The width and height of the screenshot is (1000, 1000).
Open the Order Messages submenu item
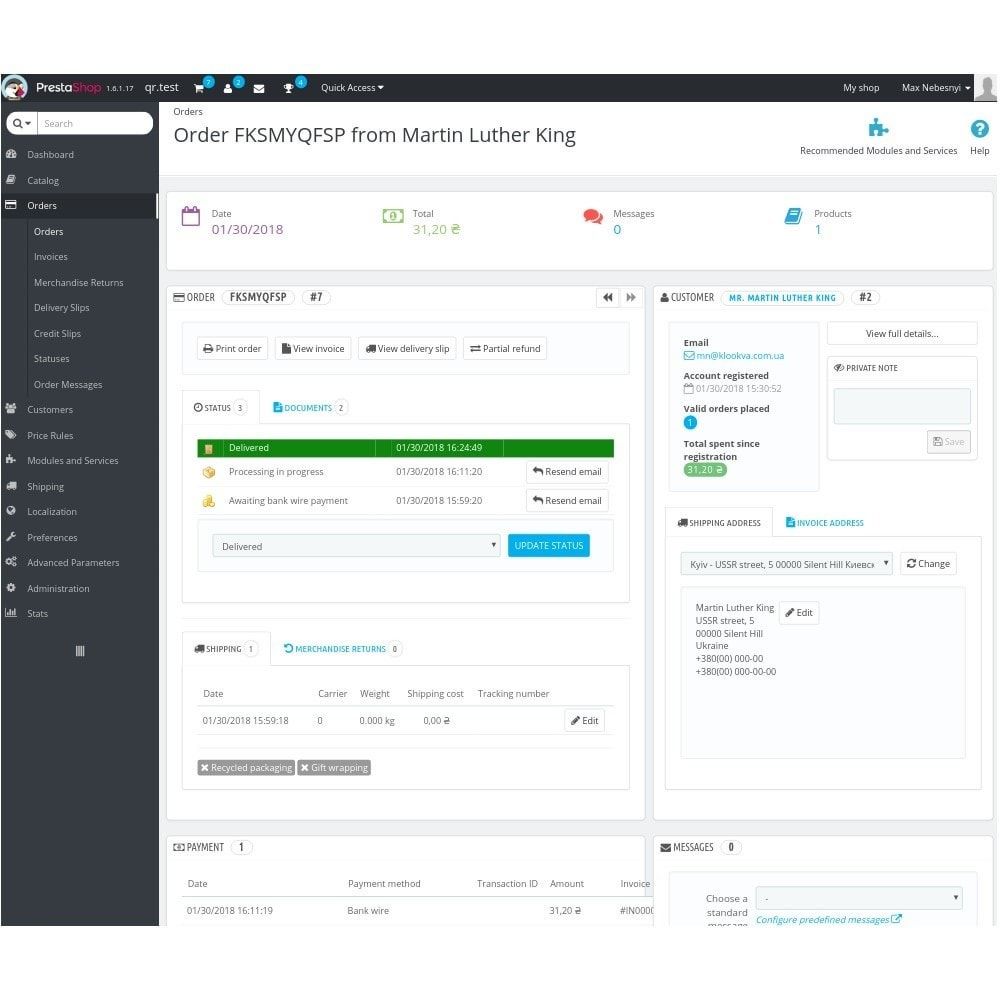click(68, 385)
